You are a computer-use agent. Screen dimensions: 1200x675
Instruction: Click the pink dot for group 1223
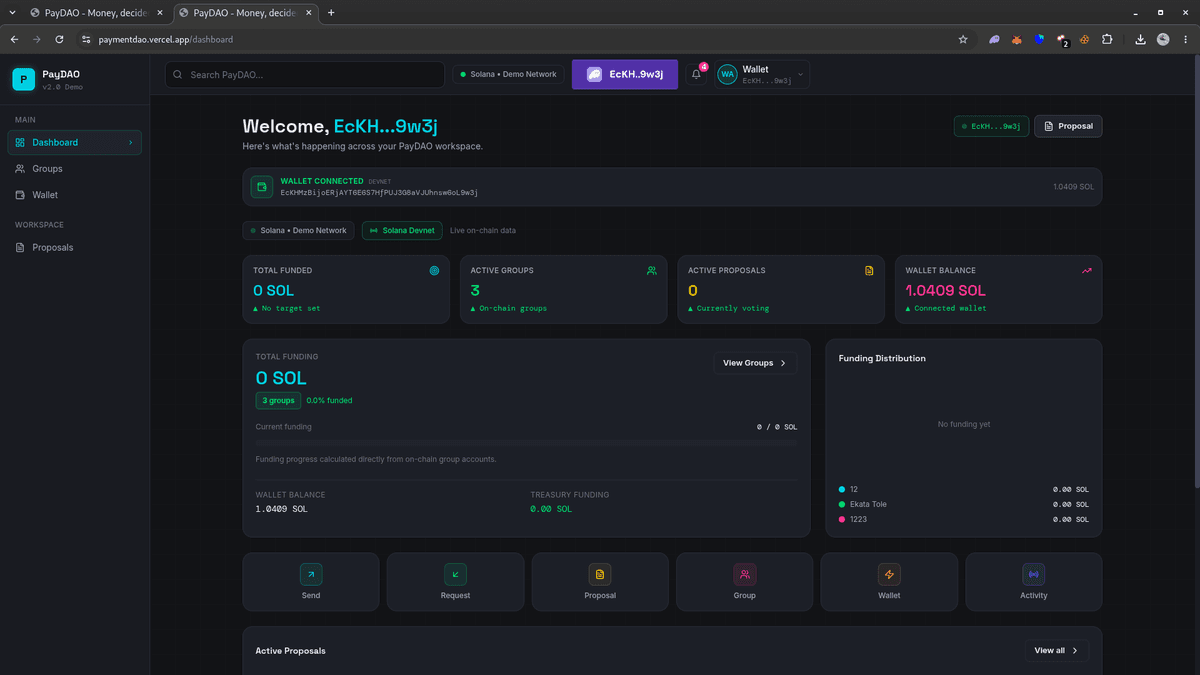tap(842, 519)
